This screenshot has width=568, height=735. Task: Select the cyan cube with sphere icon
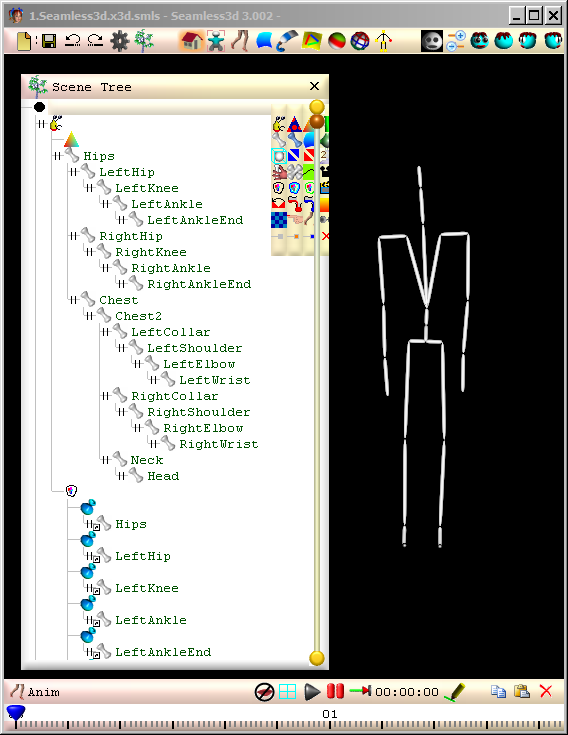(x=279, y=156)
